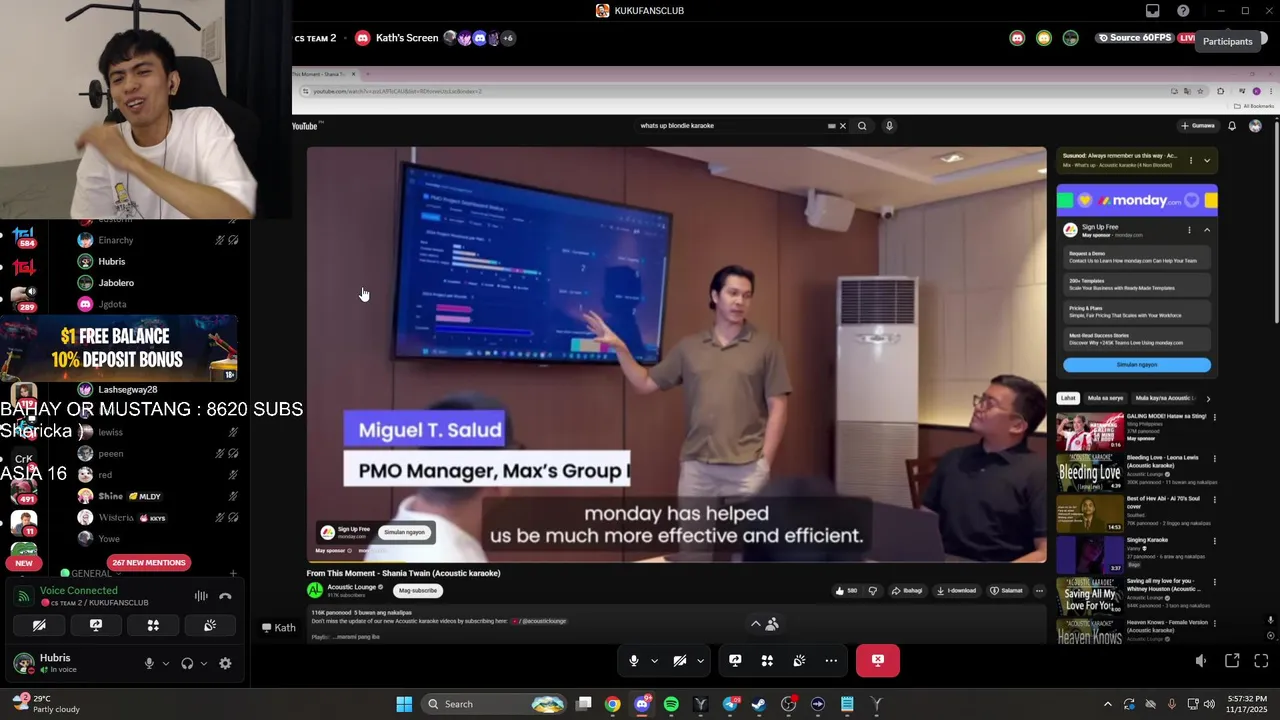
Task: Click the Salamat button under video
Action: pyautogui.click(x=1006, y=590)
